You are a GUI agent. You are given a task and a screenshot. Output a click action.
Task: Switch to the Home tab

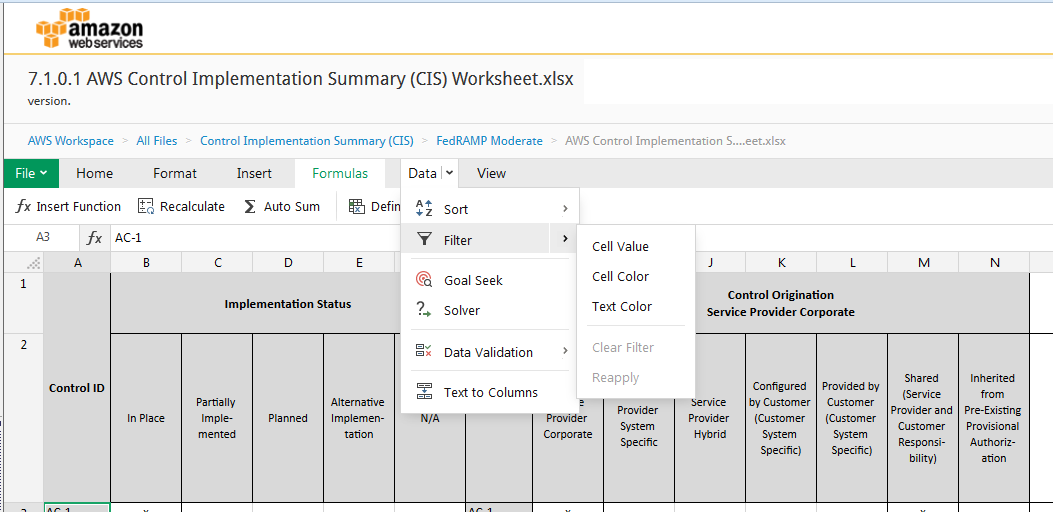point(94,173)
